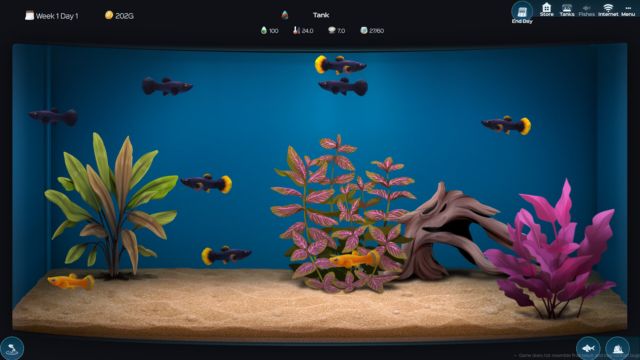Click the green water drop quality icon
Viewport: 640px width, 360px height.
[264, 30]
